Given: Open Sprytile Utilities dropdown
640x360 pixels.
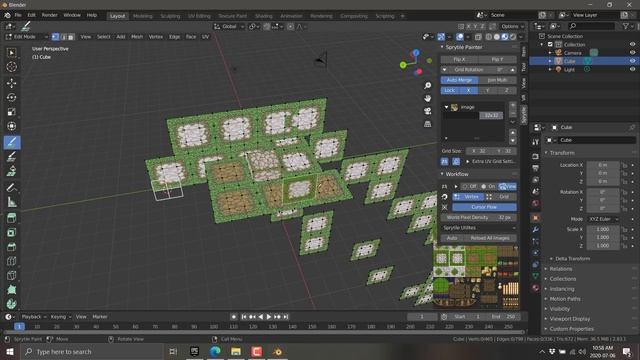Looking at the screenshot, I should coord(479,228).
